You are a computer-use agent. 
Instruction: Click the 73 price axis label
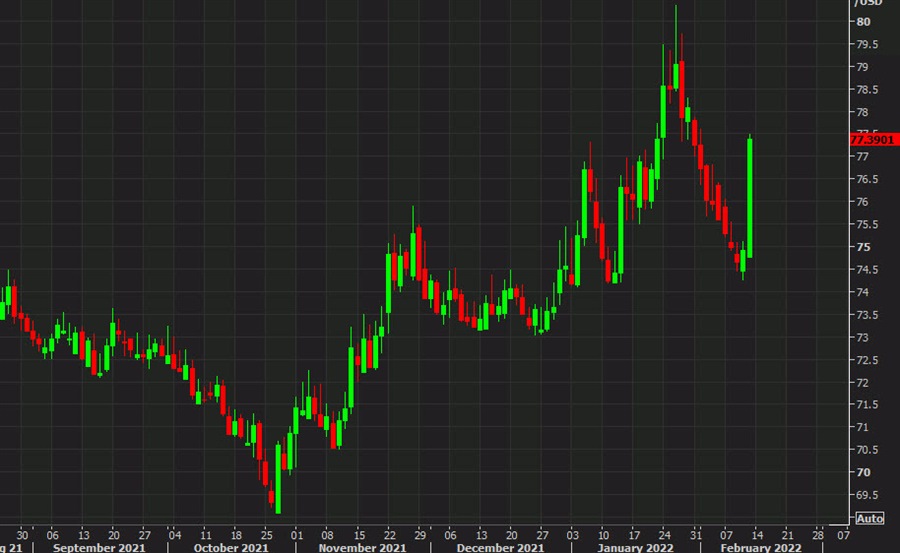(862, 337)
